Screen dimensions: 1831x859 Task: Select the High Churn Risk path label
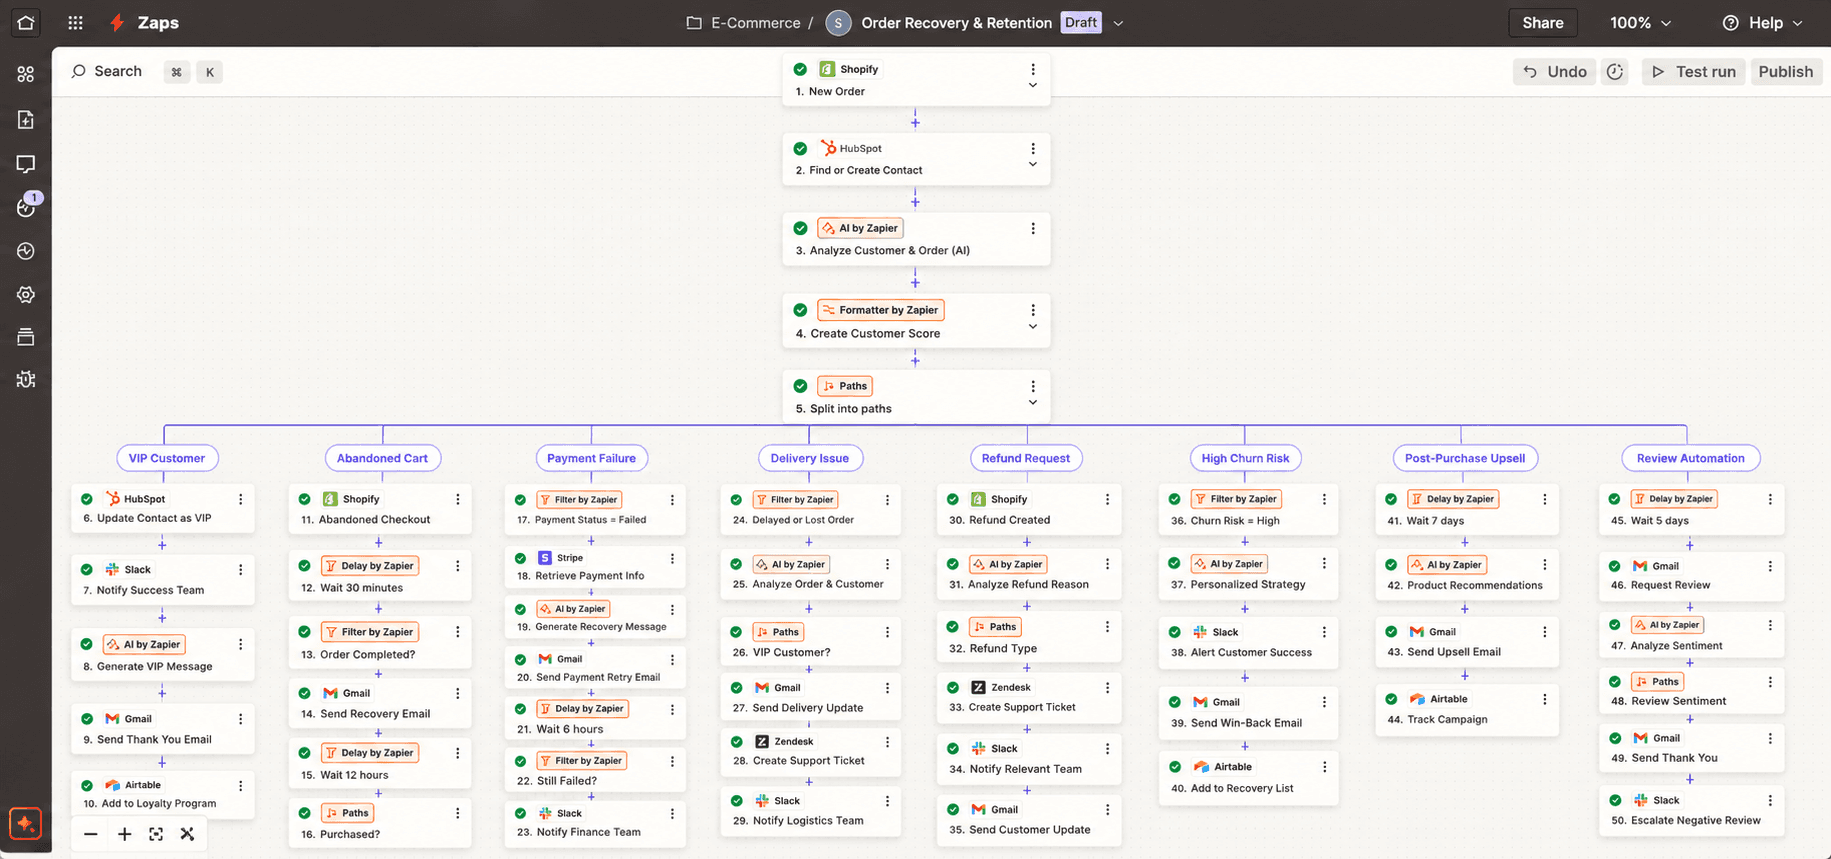click(x=1245, y=458)
